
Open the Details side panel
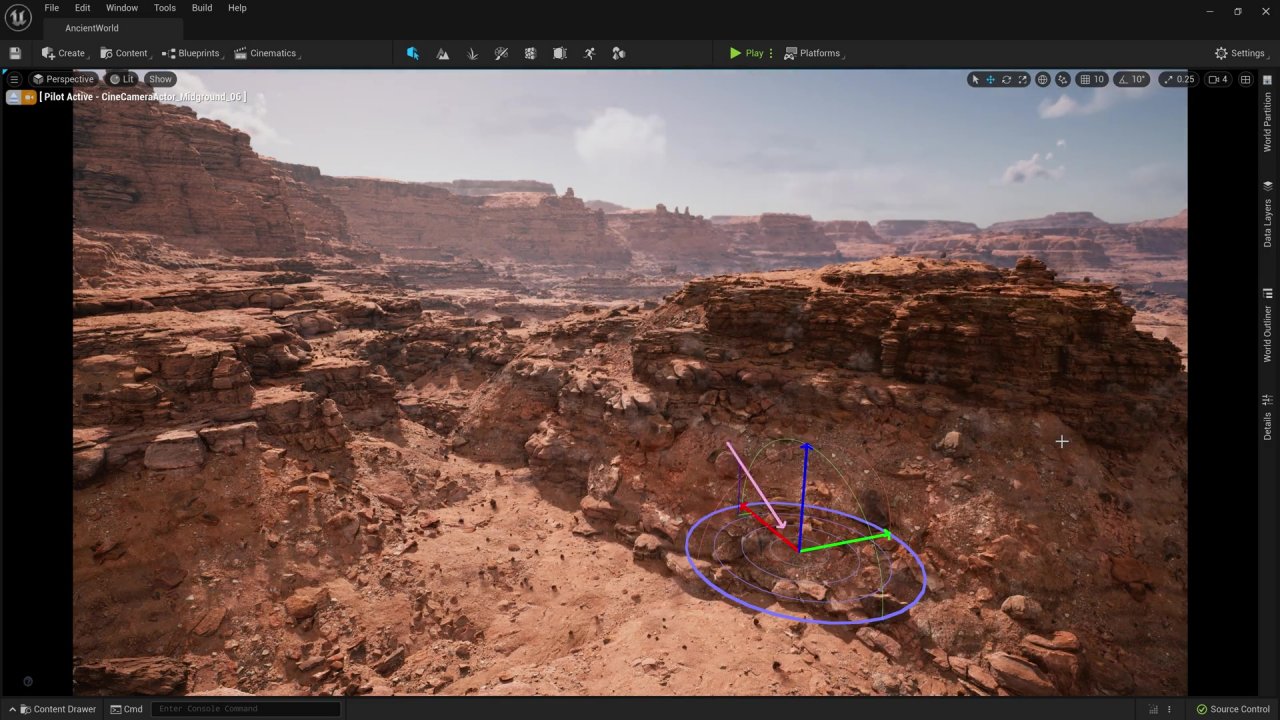click(1267, 417)
